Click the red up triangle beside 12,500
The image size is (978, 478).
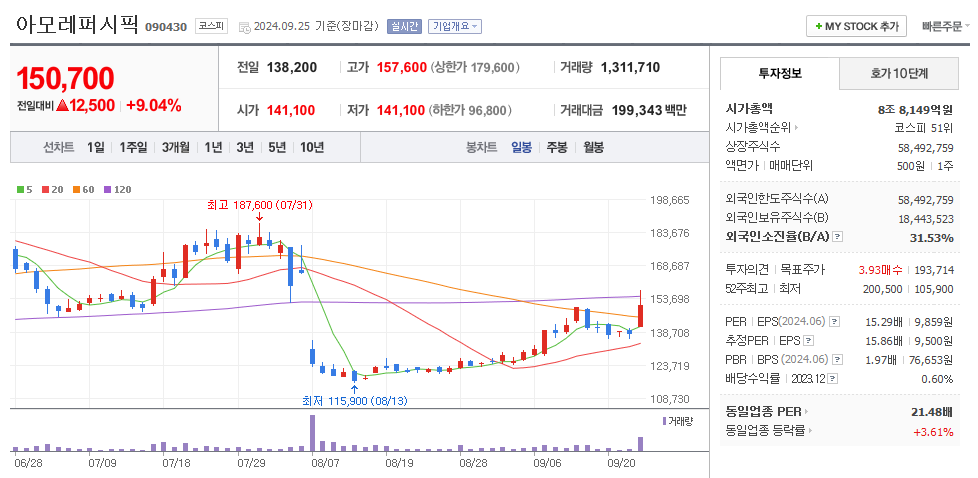62,106
